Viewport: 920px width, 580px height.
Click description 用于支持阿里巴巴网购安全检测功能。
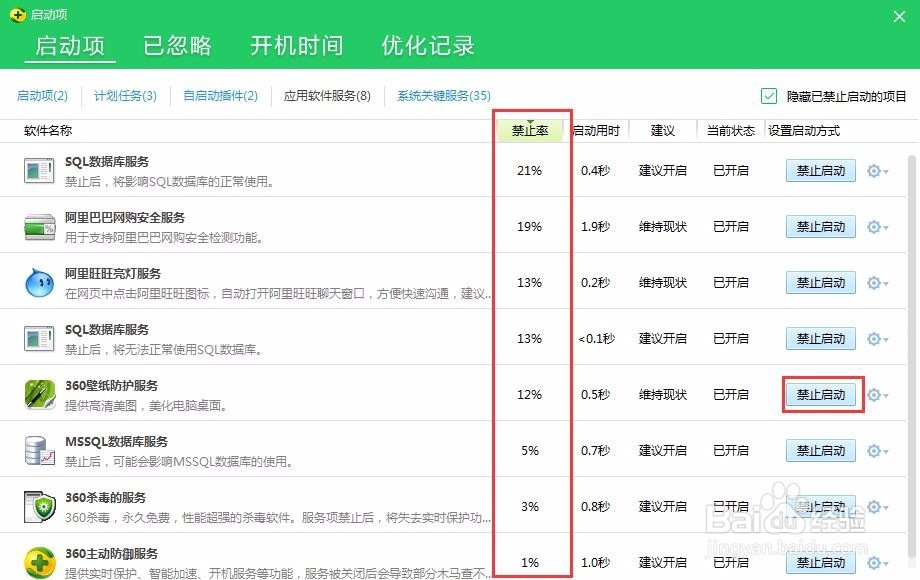164,238
